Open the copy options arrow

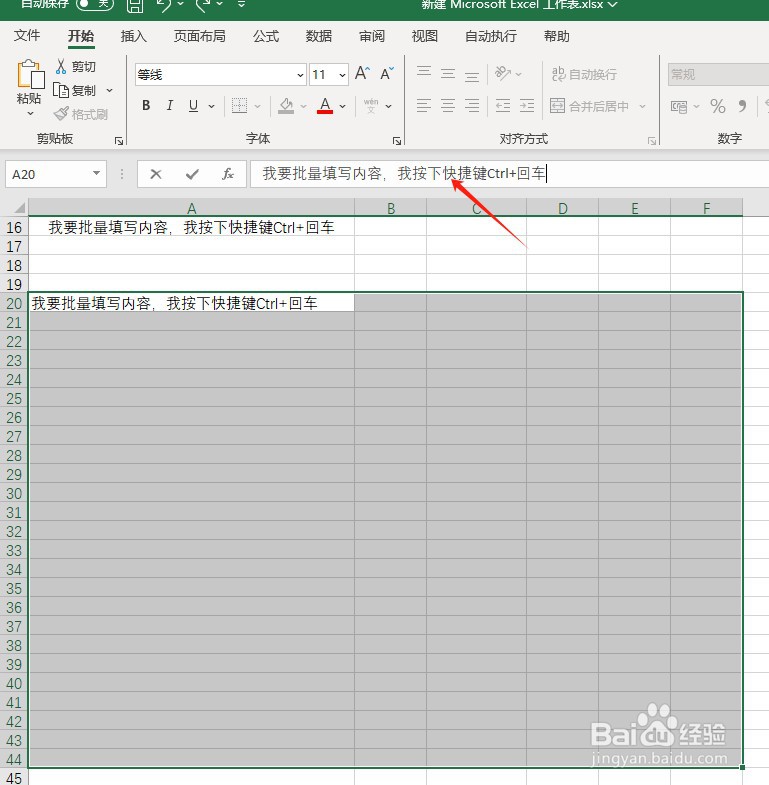pyautogui.click(x=109, y=91)
